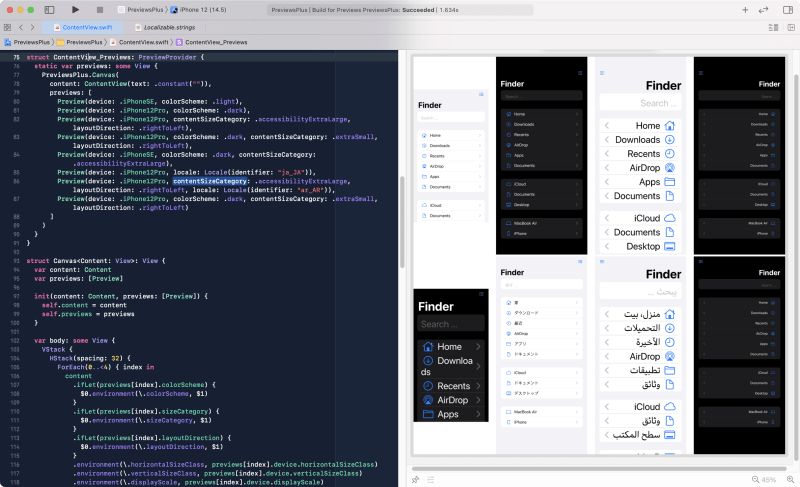
Task: Run the app with the play button
Action: pos(76,10)
